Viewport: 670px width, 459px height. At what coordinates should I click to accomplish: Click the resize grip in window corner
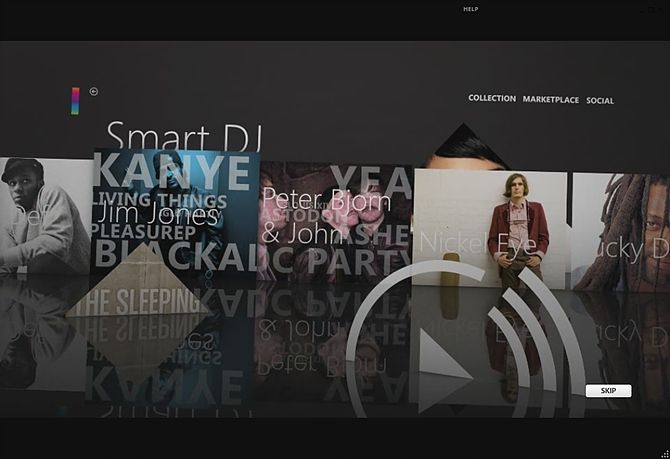[x=664, y=454]
